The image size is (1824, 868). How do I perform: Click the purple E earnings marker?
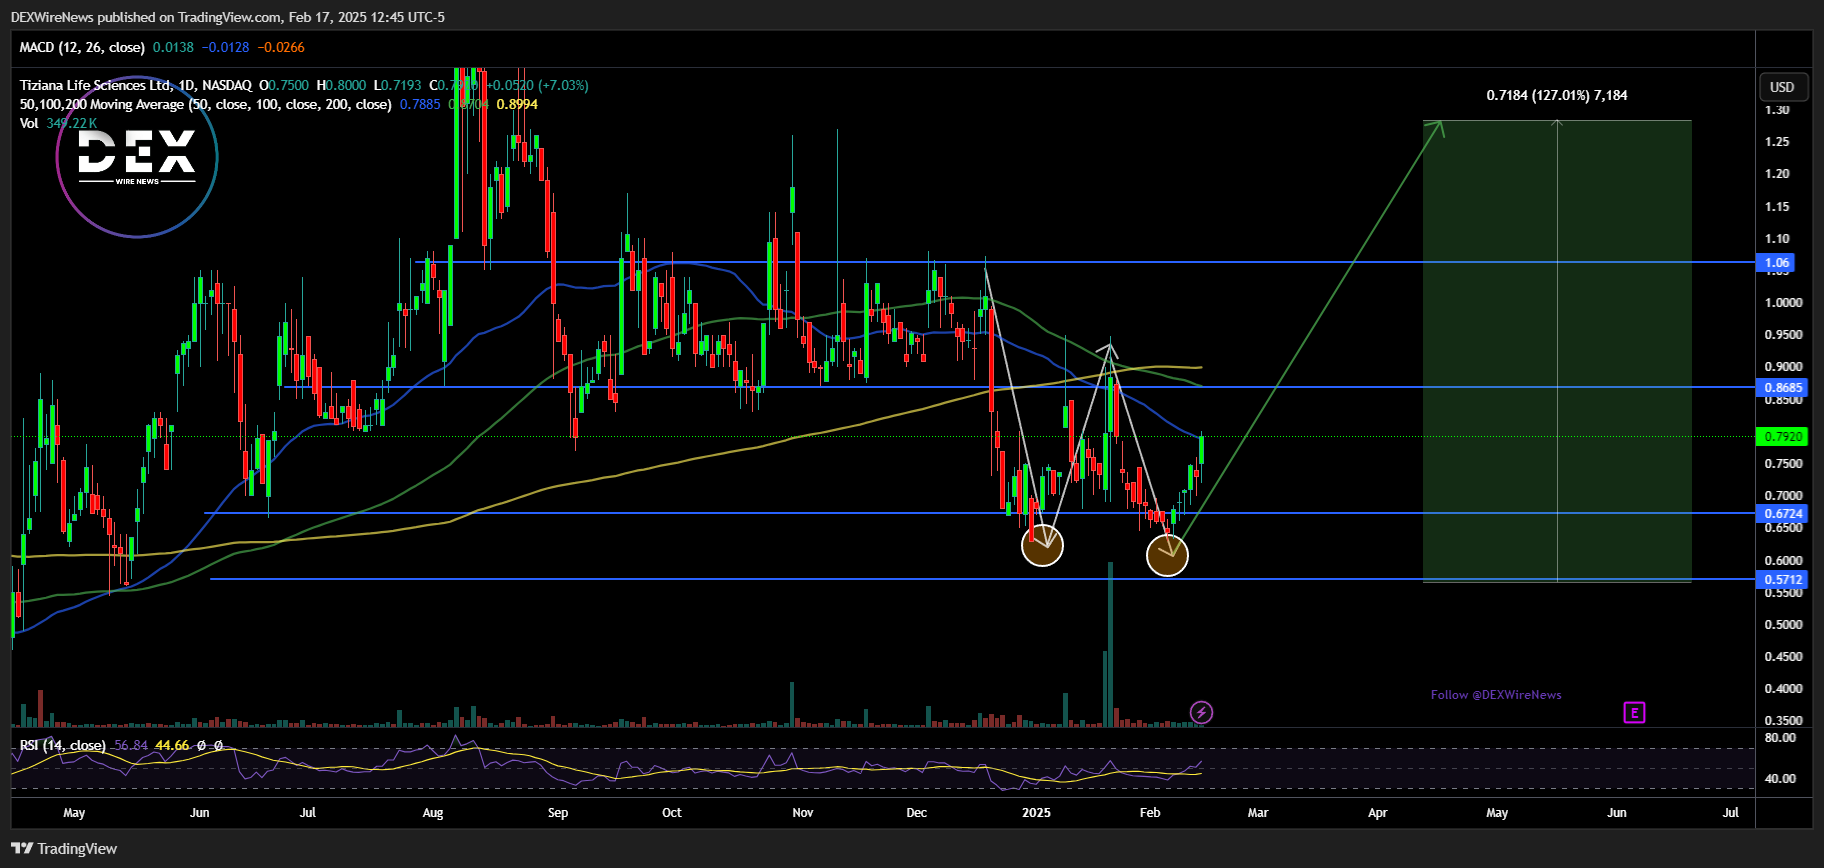pyautogui.click(x=1634, y=712)
